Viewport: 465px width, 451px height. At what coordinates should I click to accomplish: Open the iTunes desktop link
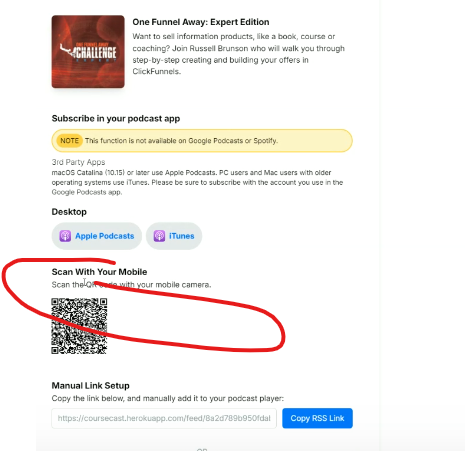click(174, 236)
